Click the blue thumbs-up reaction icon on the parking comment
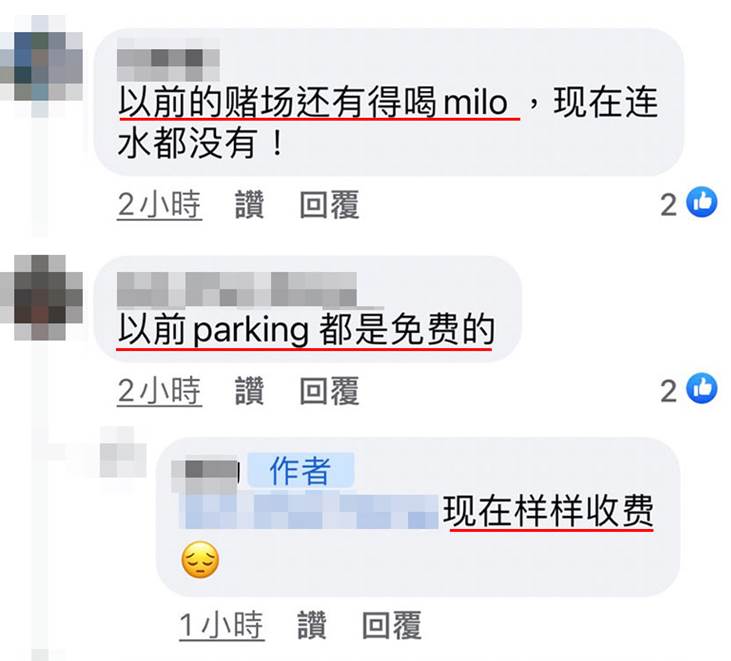The image size is (731, 661). coord(702,388)
